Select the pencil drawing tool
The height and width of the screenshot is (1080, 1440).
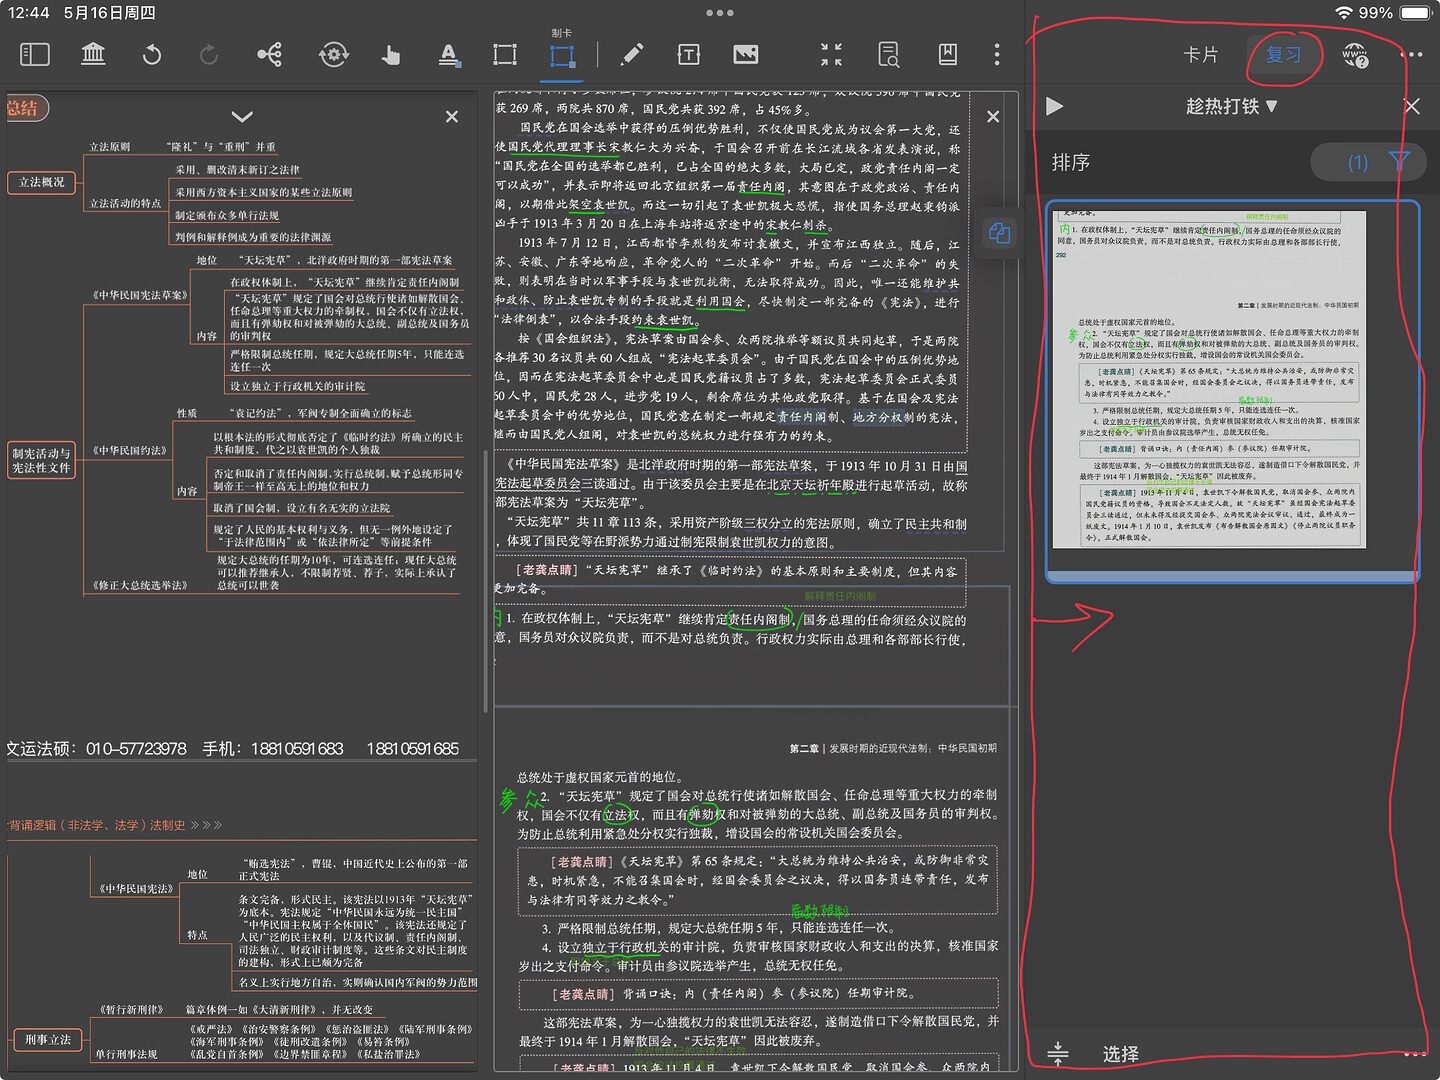(632, 54)
